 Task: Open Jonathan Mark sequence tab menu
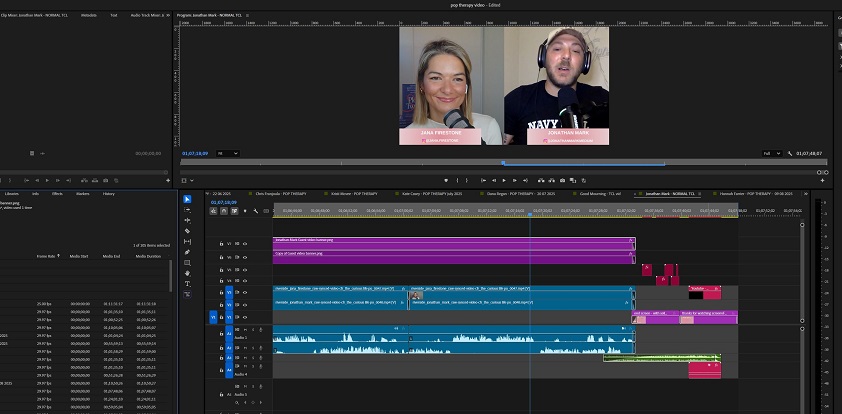click(x=699, y=193)
